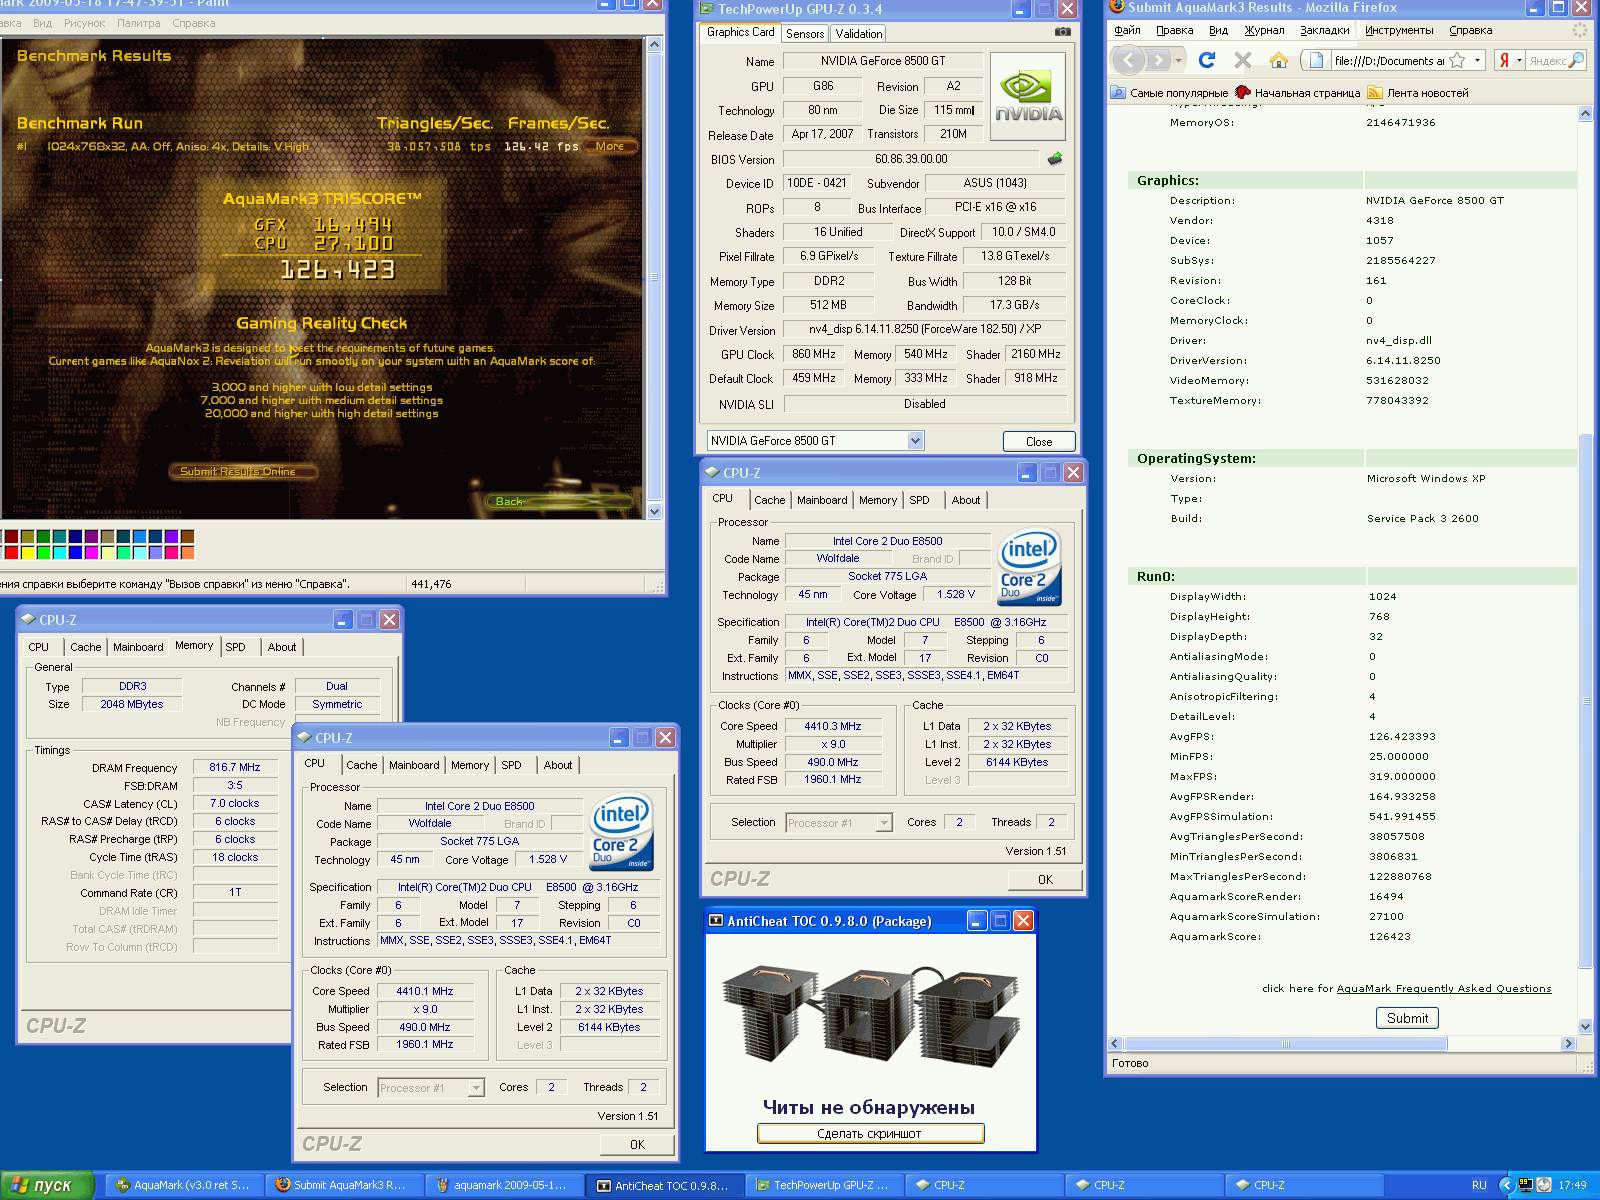The height and width of the screenshot is (1200, 1600).
Task: Open Processor #1 dropdown in lower CPU-Z
Action: point(476,1088)
